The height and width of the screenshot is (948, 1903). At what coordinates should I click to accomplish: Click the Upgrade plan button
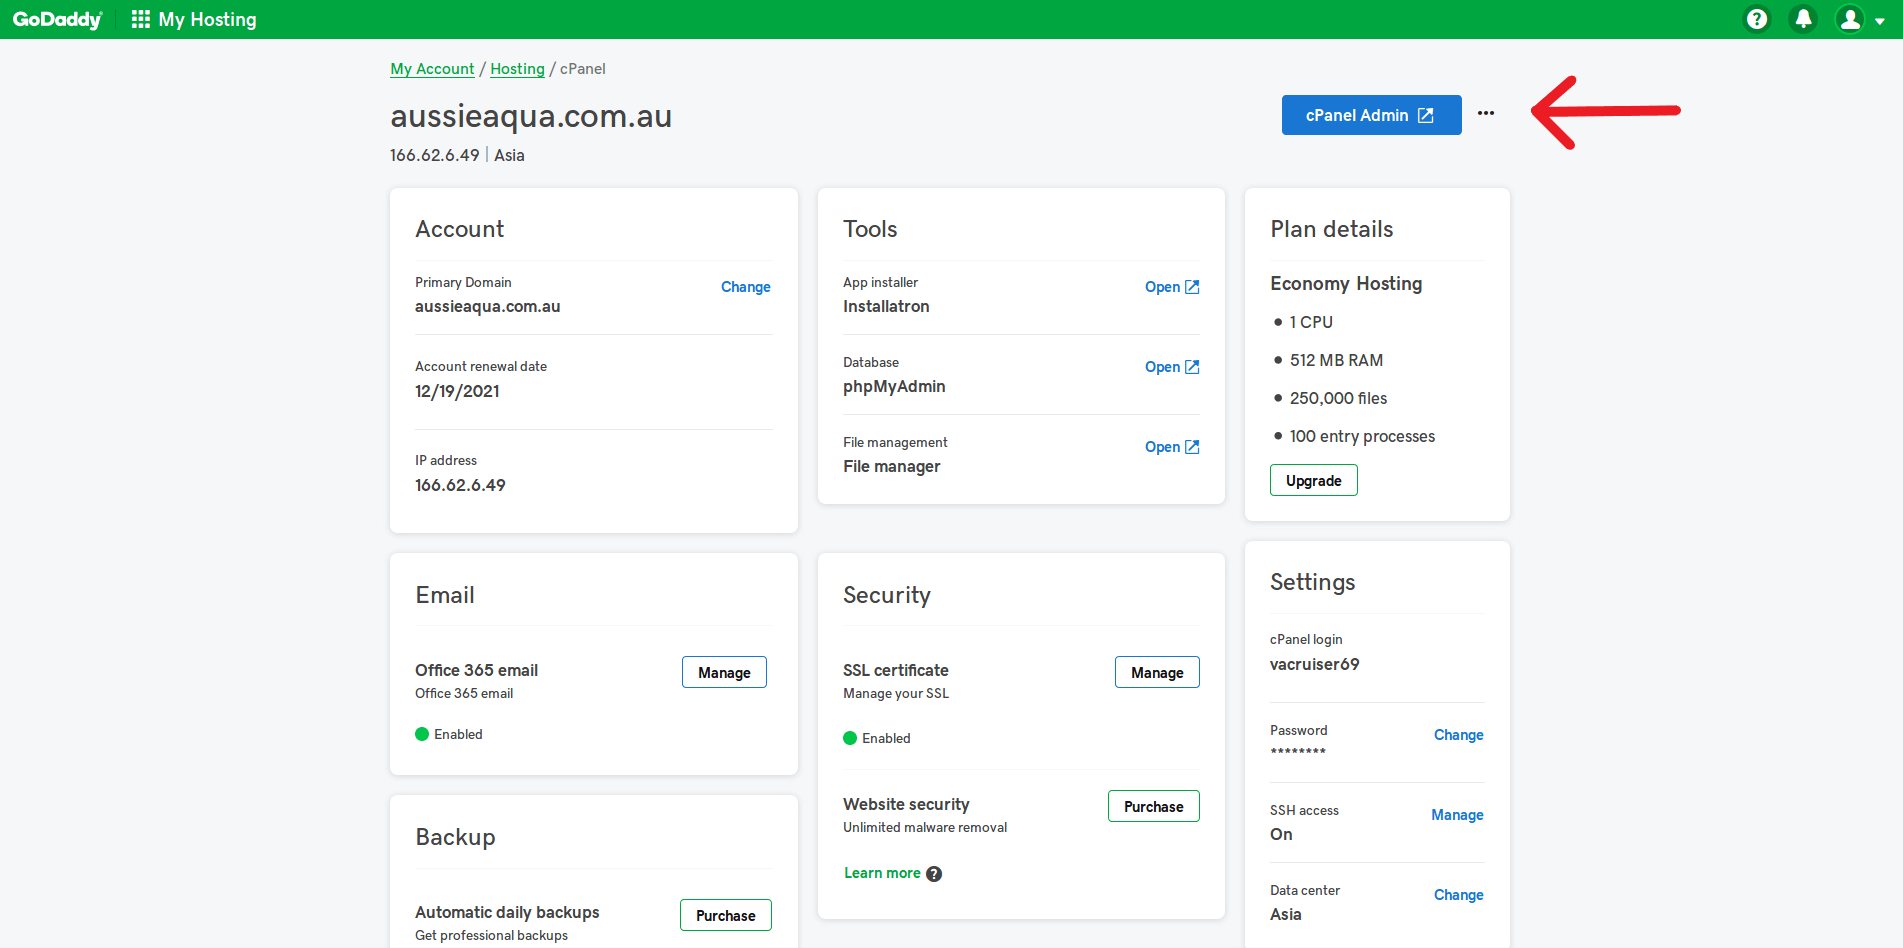click(1313, 480)
